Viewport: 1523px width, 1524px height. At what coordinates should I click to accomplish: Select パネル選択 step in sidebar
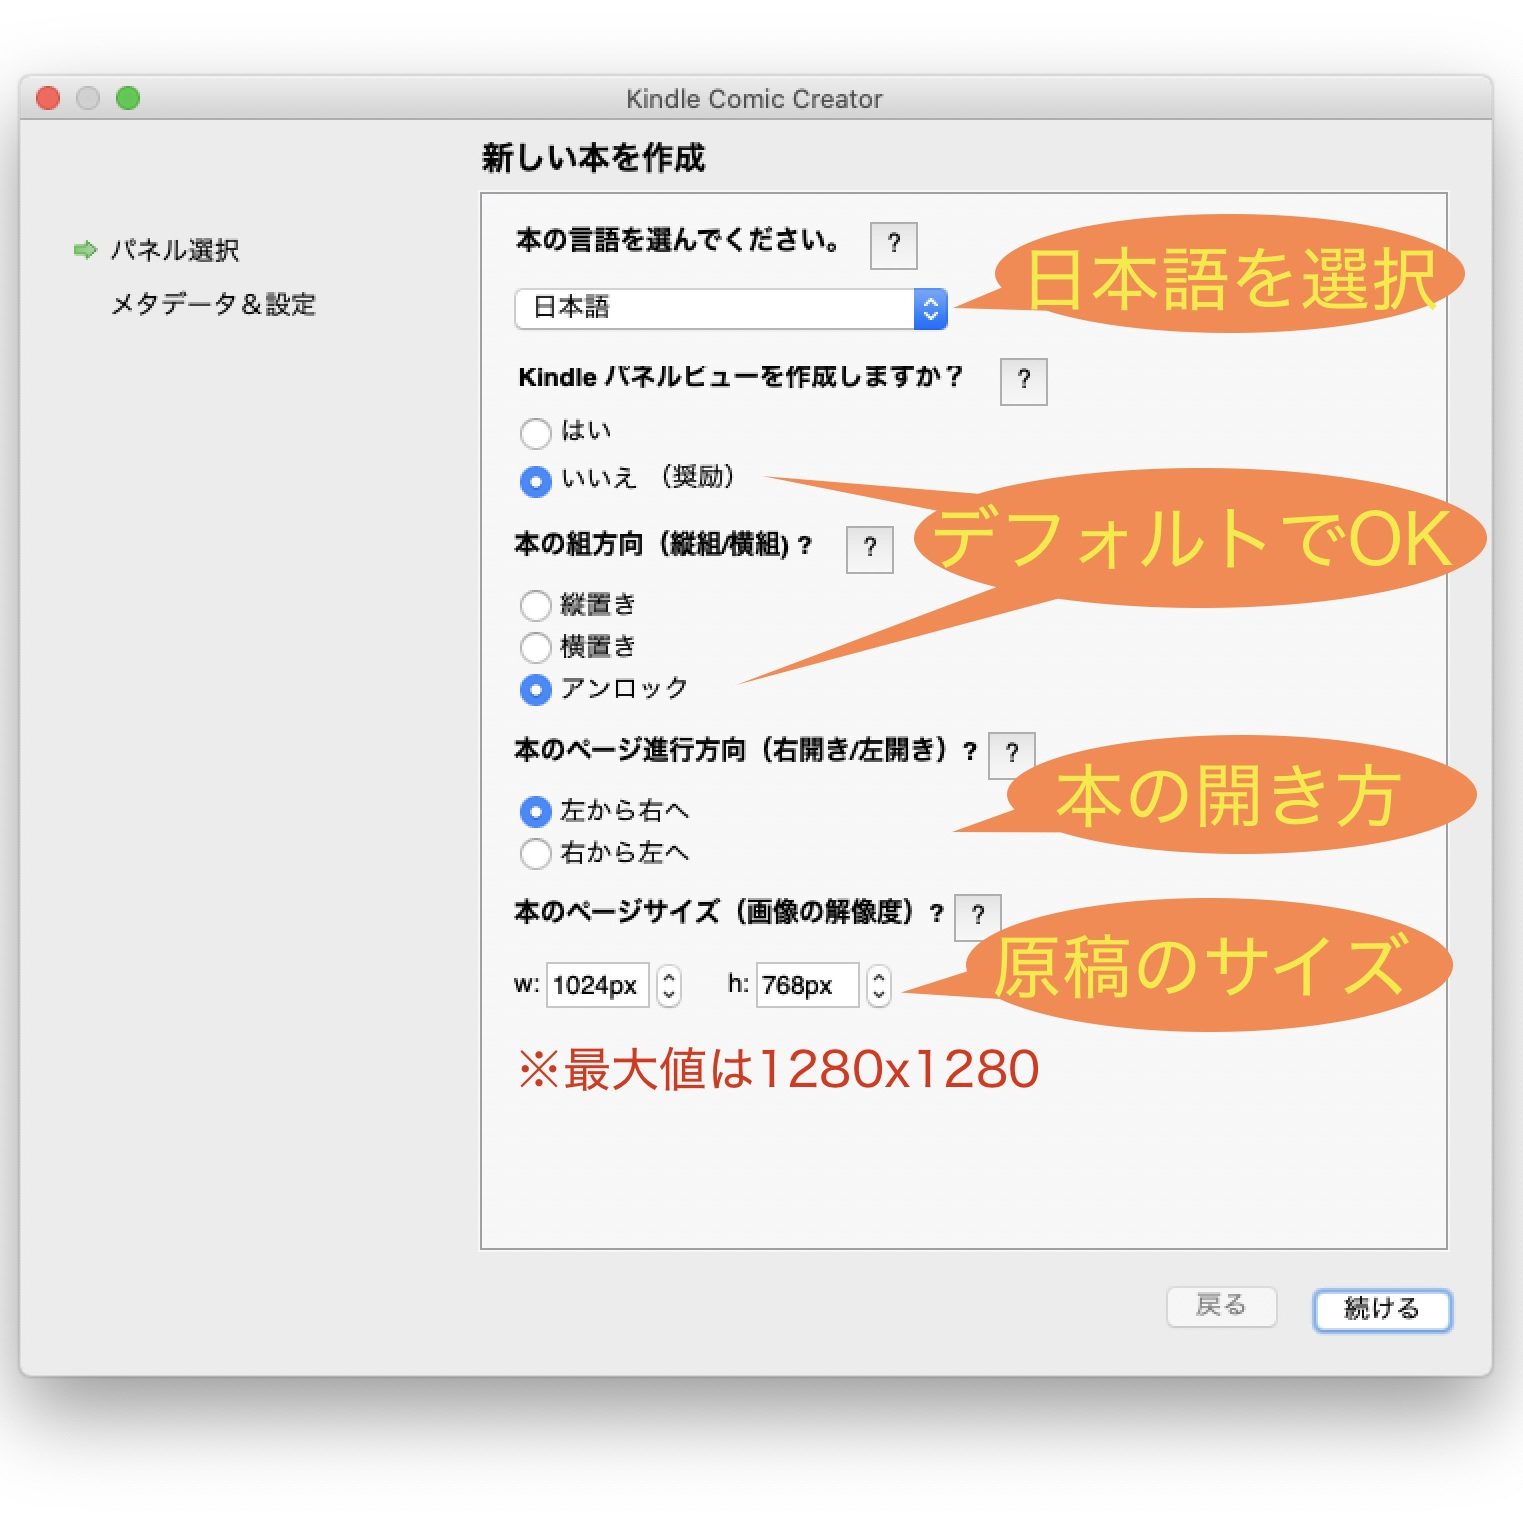coord(175,250)
